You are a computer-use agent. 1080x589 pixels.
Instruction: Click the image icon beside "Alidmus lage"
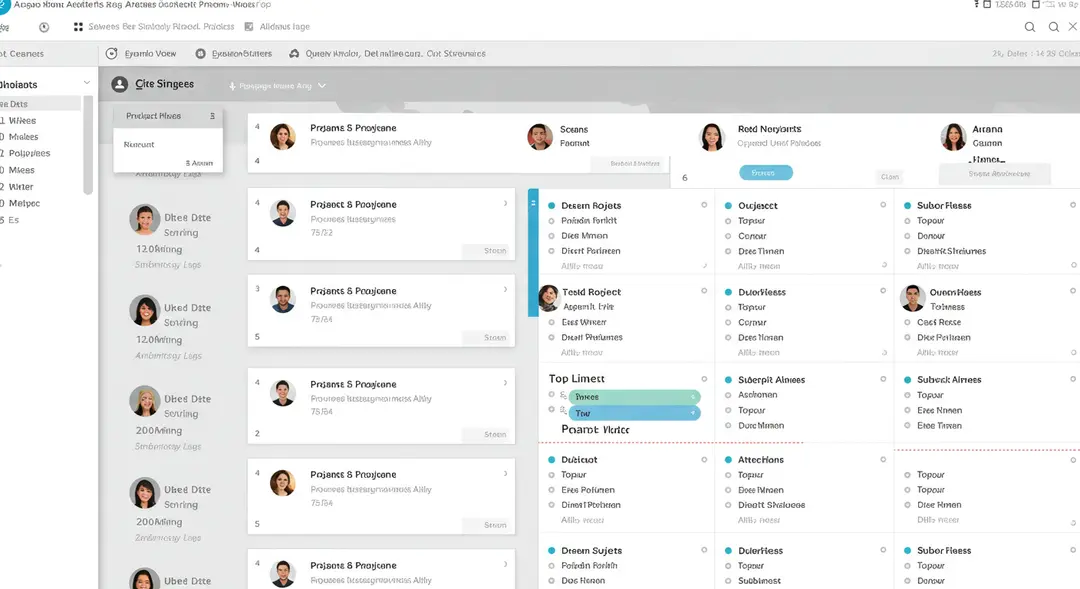[x=249, y=27]
